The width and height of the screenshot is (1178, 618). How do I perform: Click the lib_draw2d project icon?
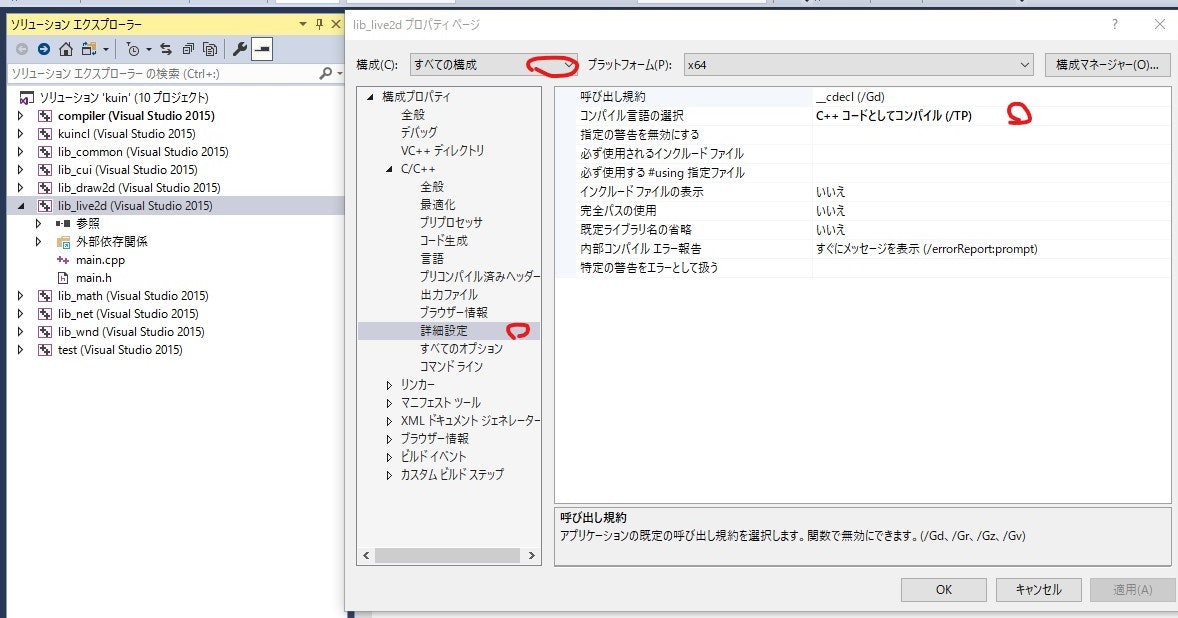pos(45,188)
